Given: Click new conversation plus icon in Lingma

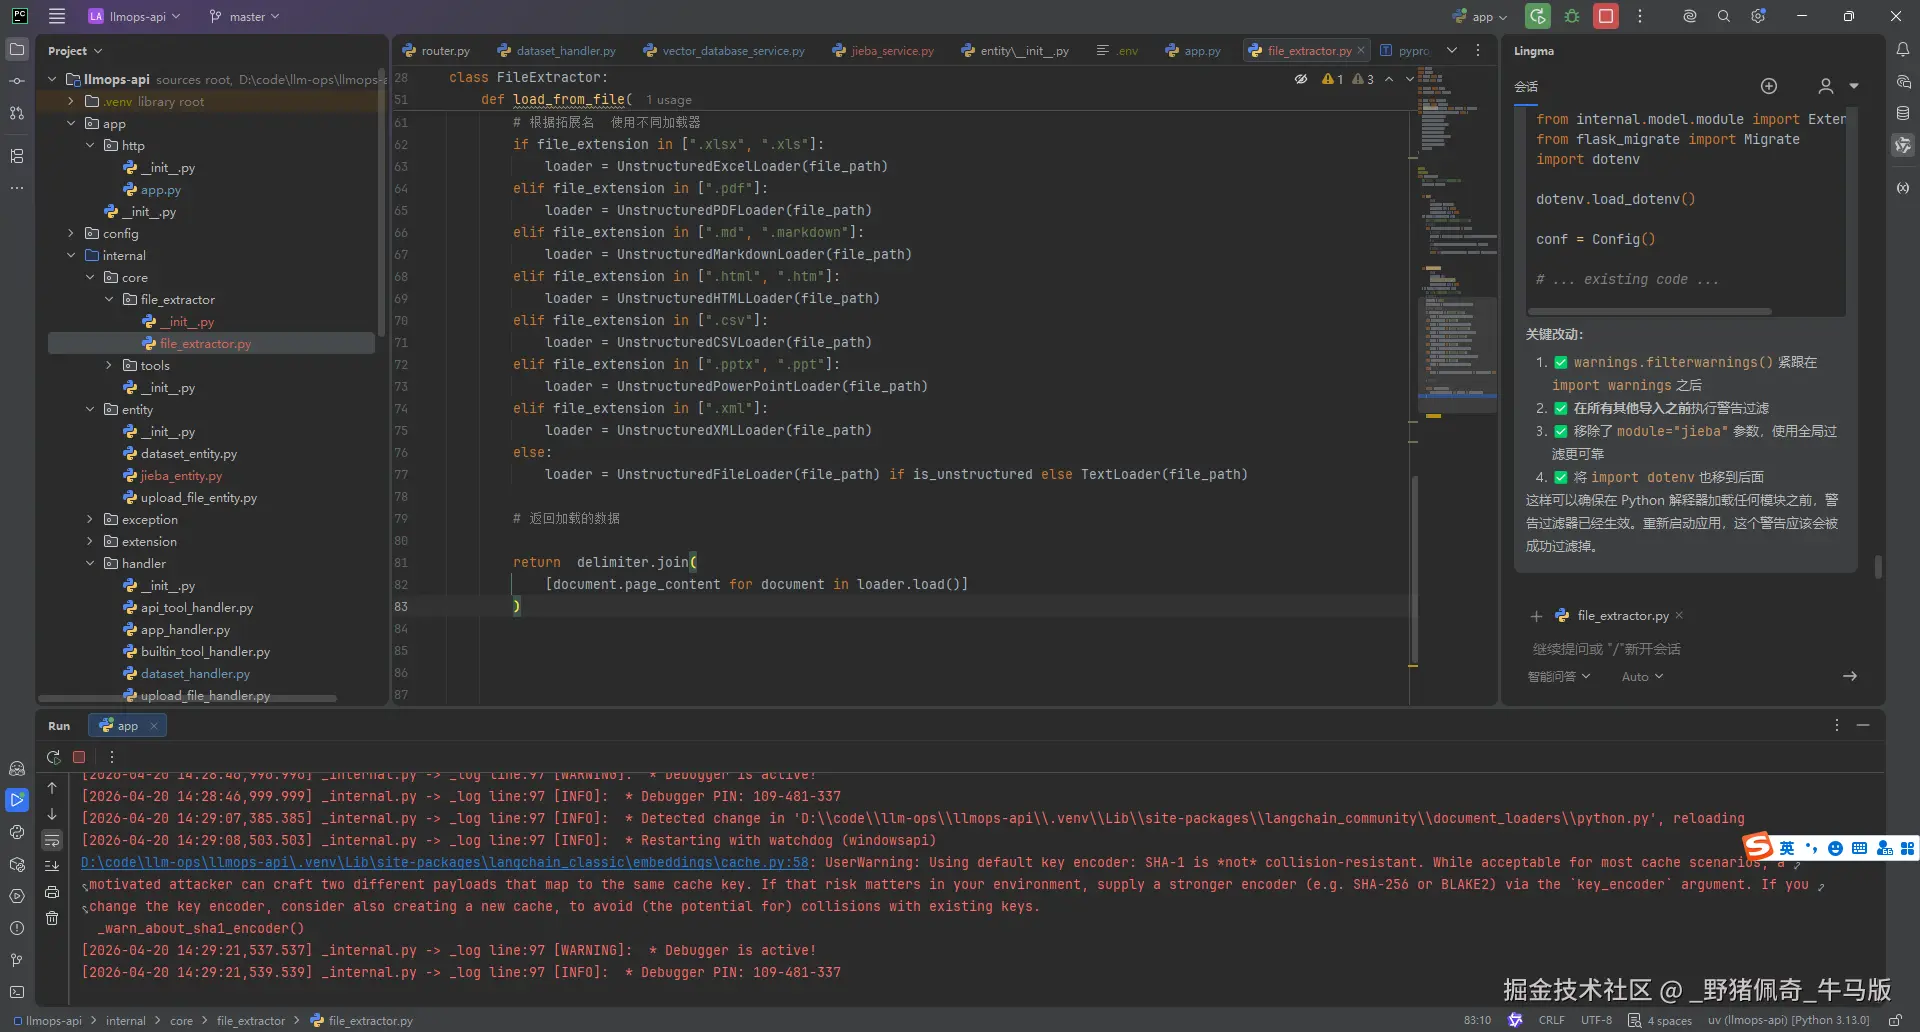Looking at the screenshot, I should click(1768, 86).
